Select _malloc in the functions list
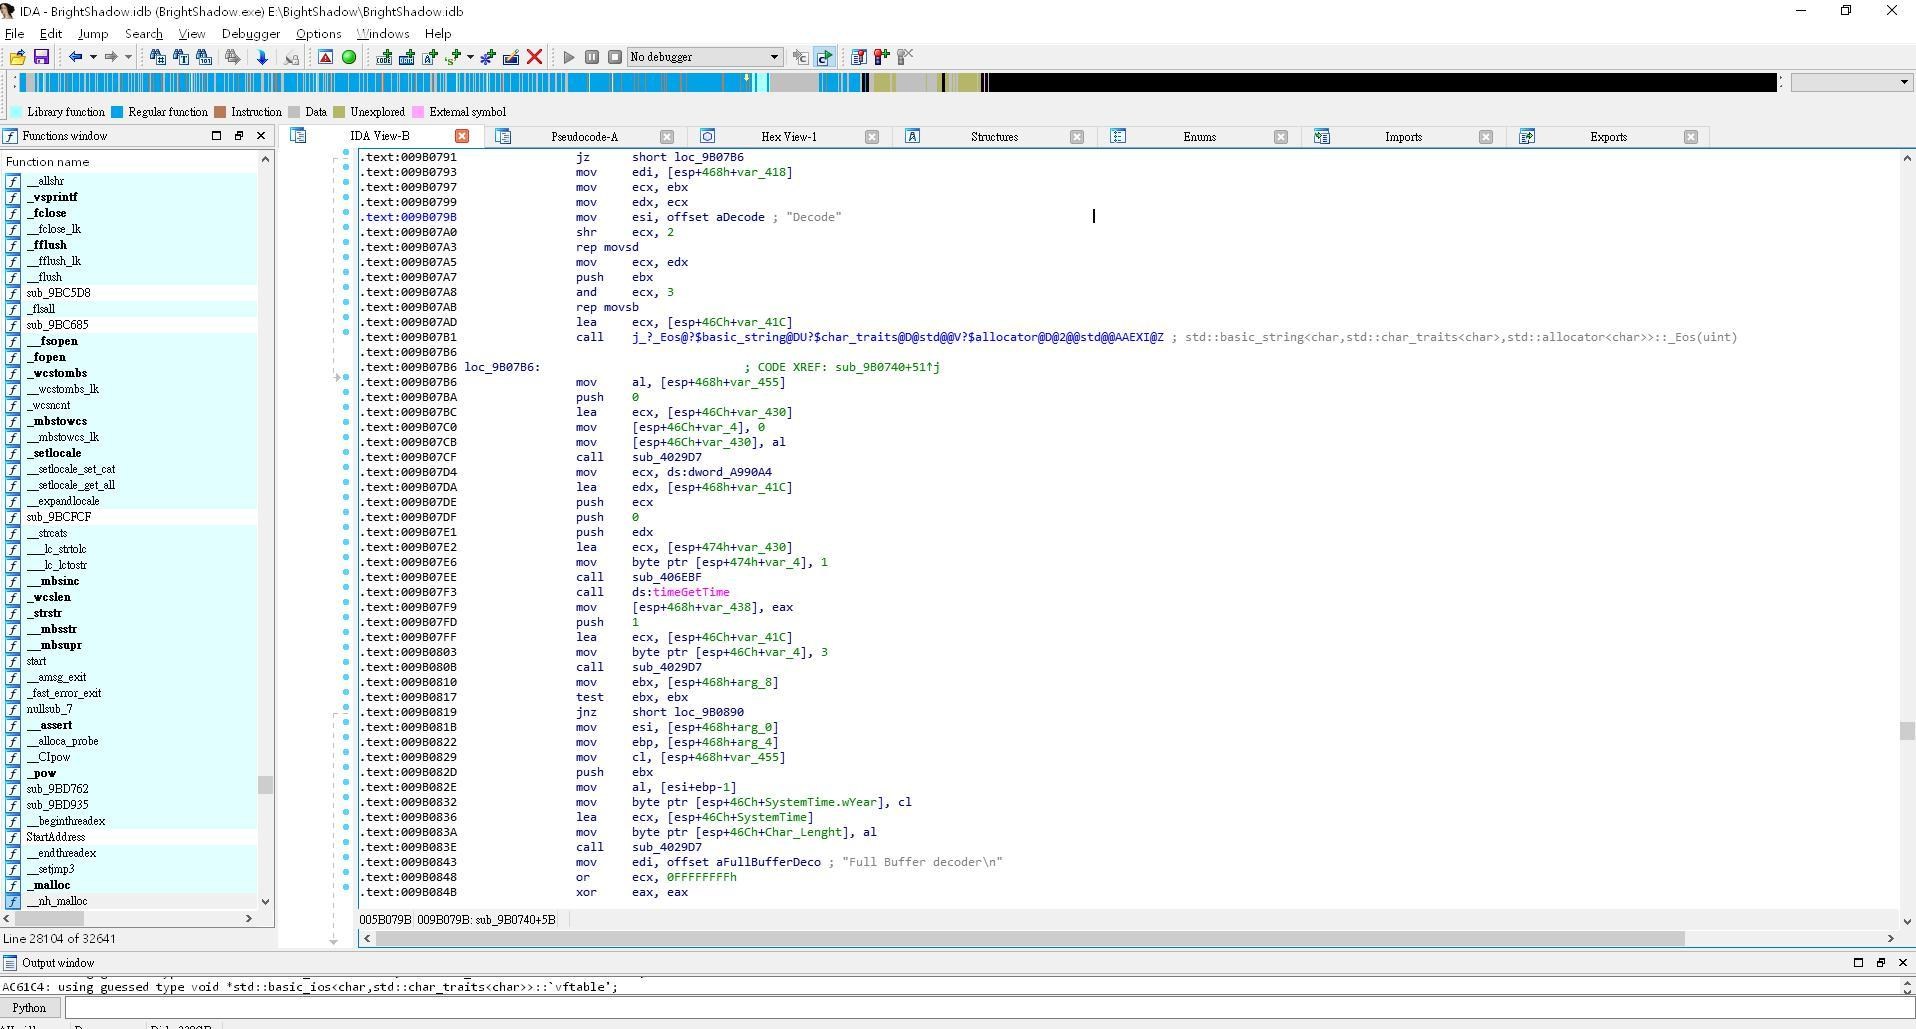The image size is (1916, 1029). point(48,885)
